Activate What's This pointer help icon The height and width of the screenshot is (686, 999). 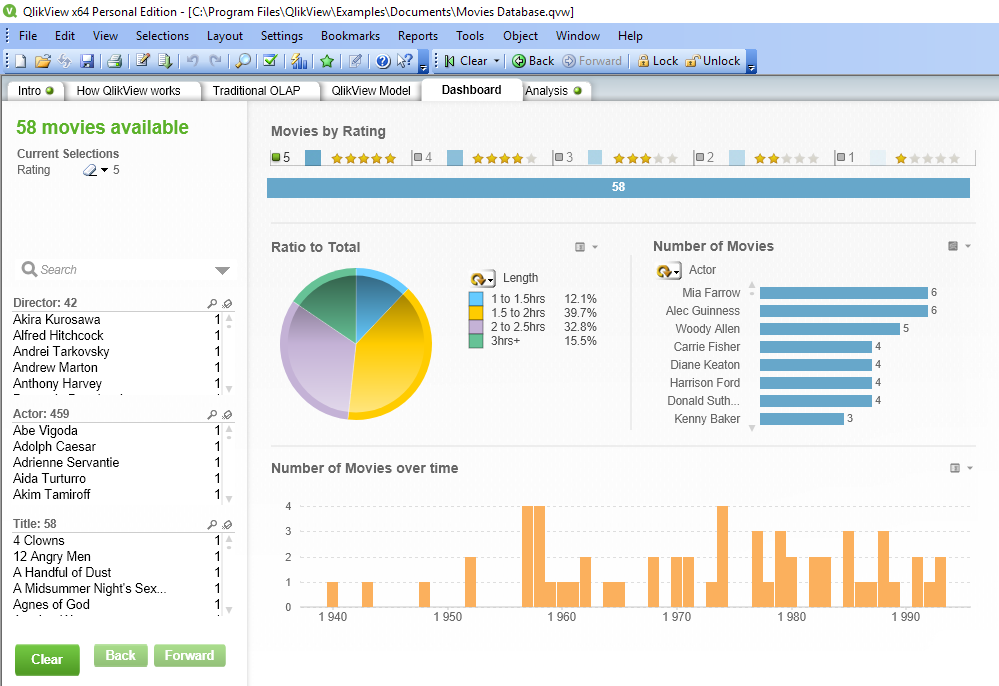click(405, 61)
